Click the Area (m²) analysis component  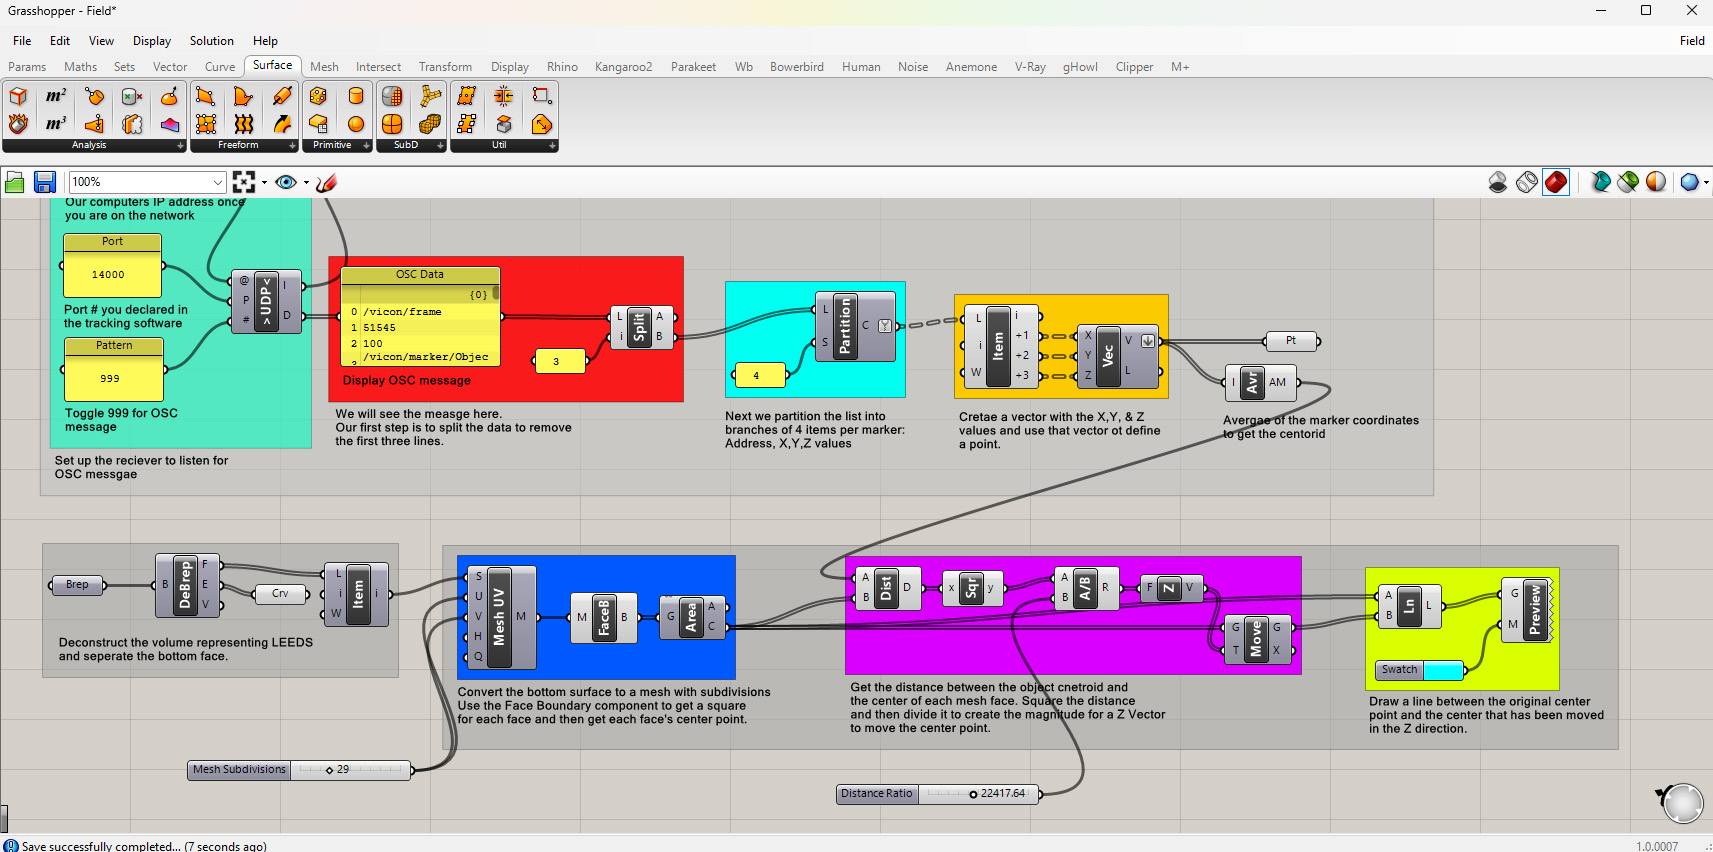coord(56,96)
